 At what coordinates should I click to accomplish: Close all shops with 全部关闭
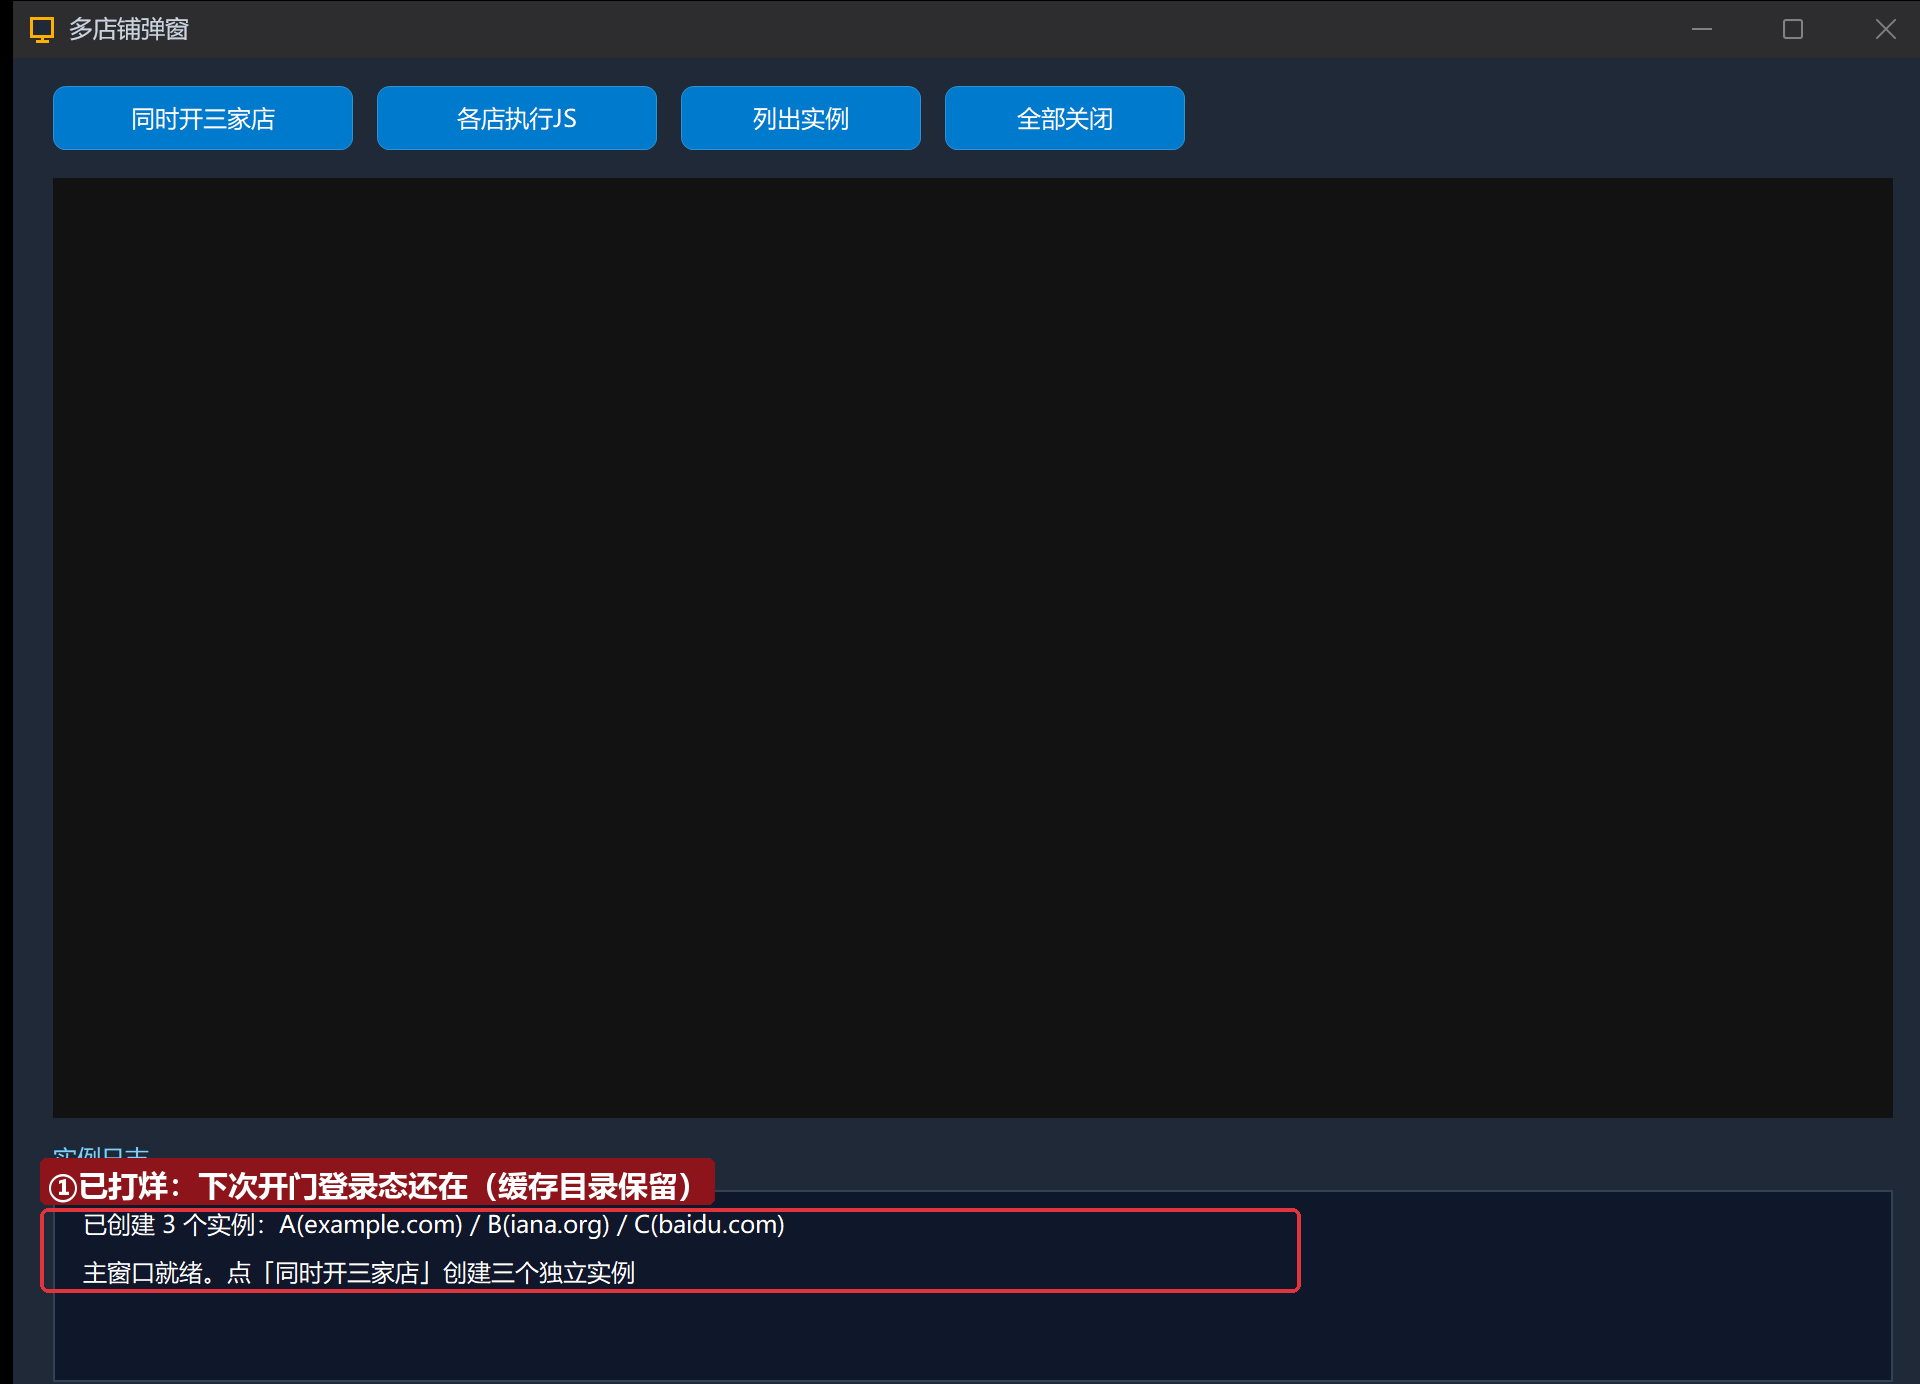[1065, 118]
